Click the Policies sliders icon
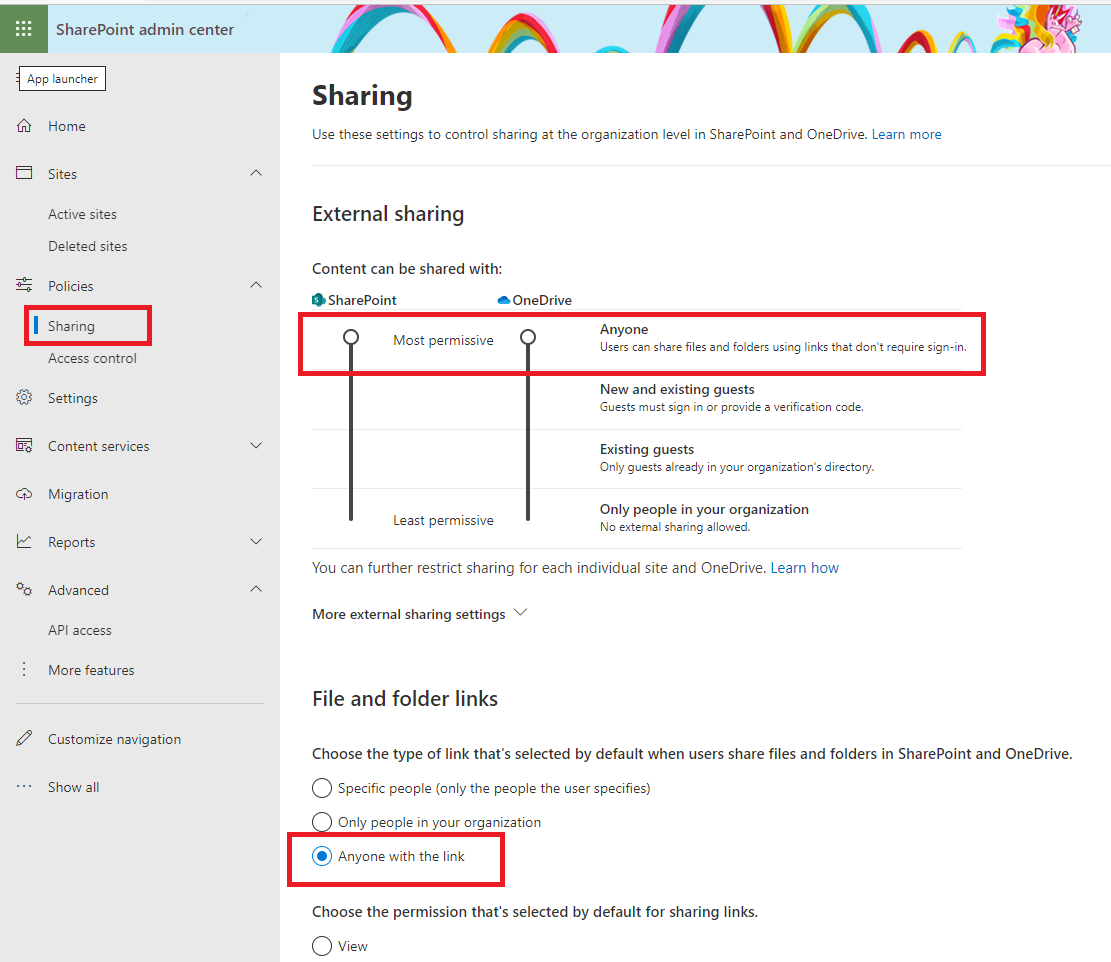 coord(24,285)
